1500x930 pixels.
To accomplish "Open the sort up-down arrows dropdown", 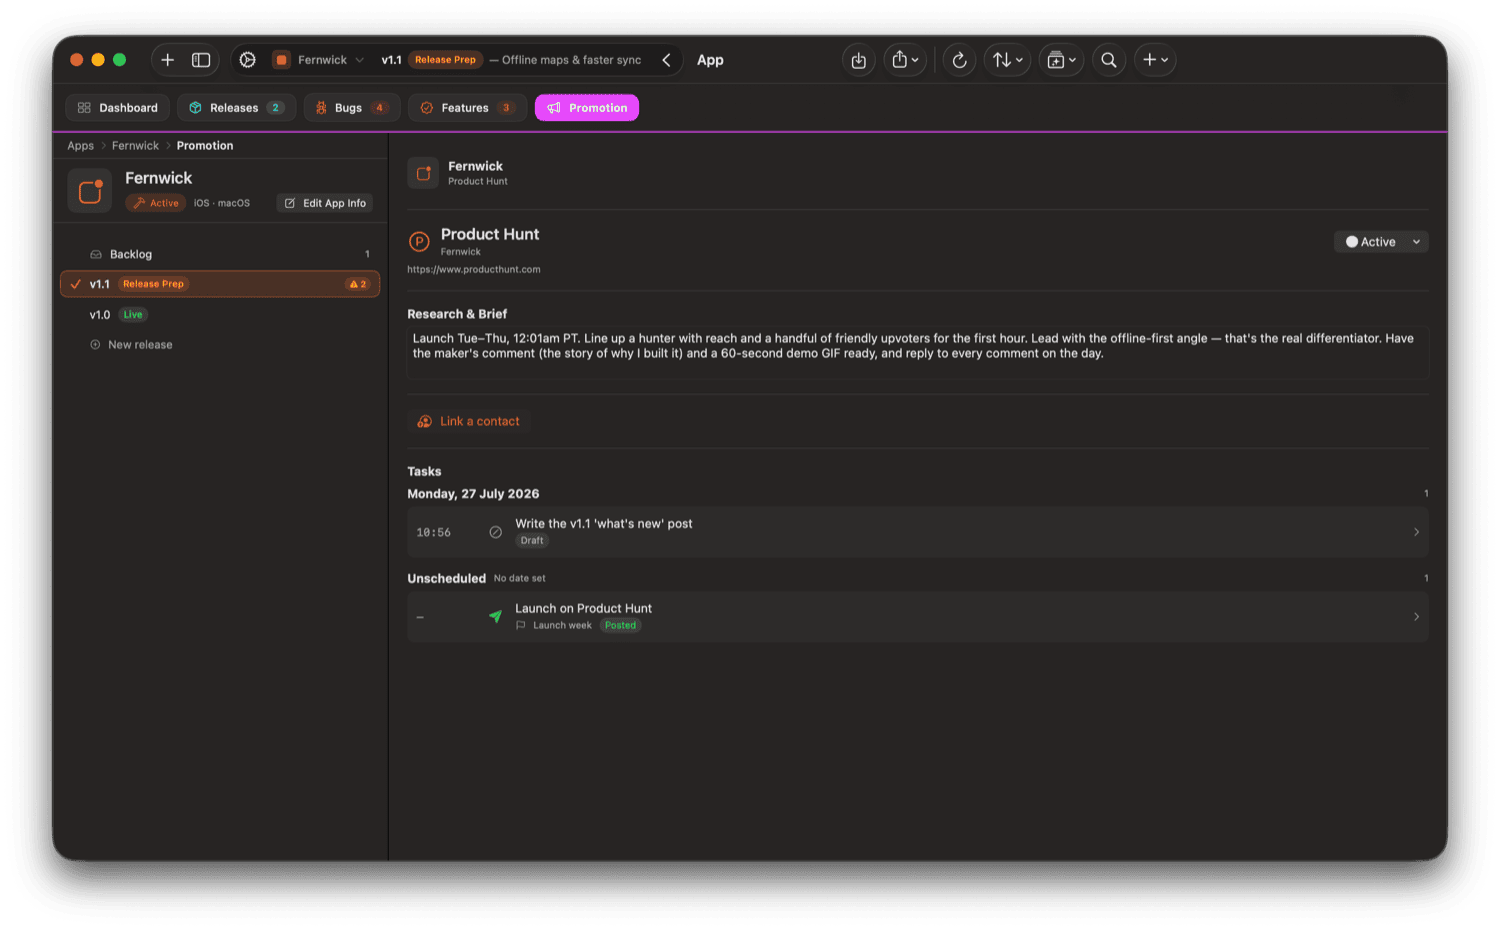I will pyautogui.click(x=1007, y=60).
